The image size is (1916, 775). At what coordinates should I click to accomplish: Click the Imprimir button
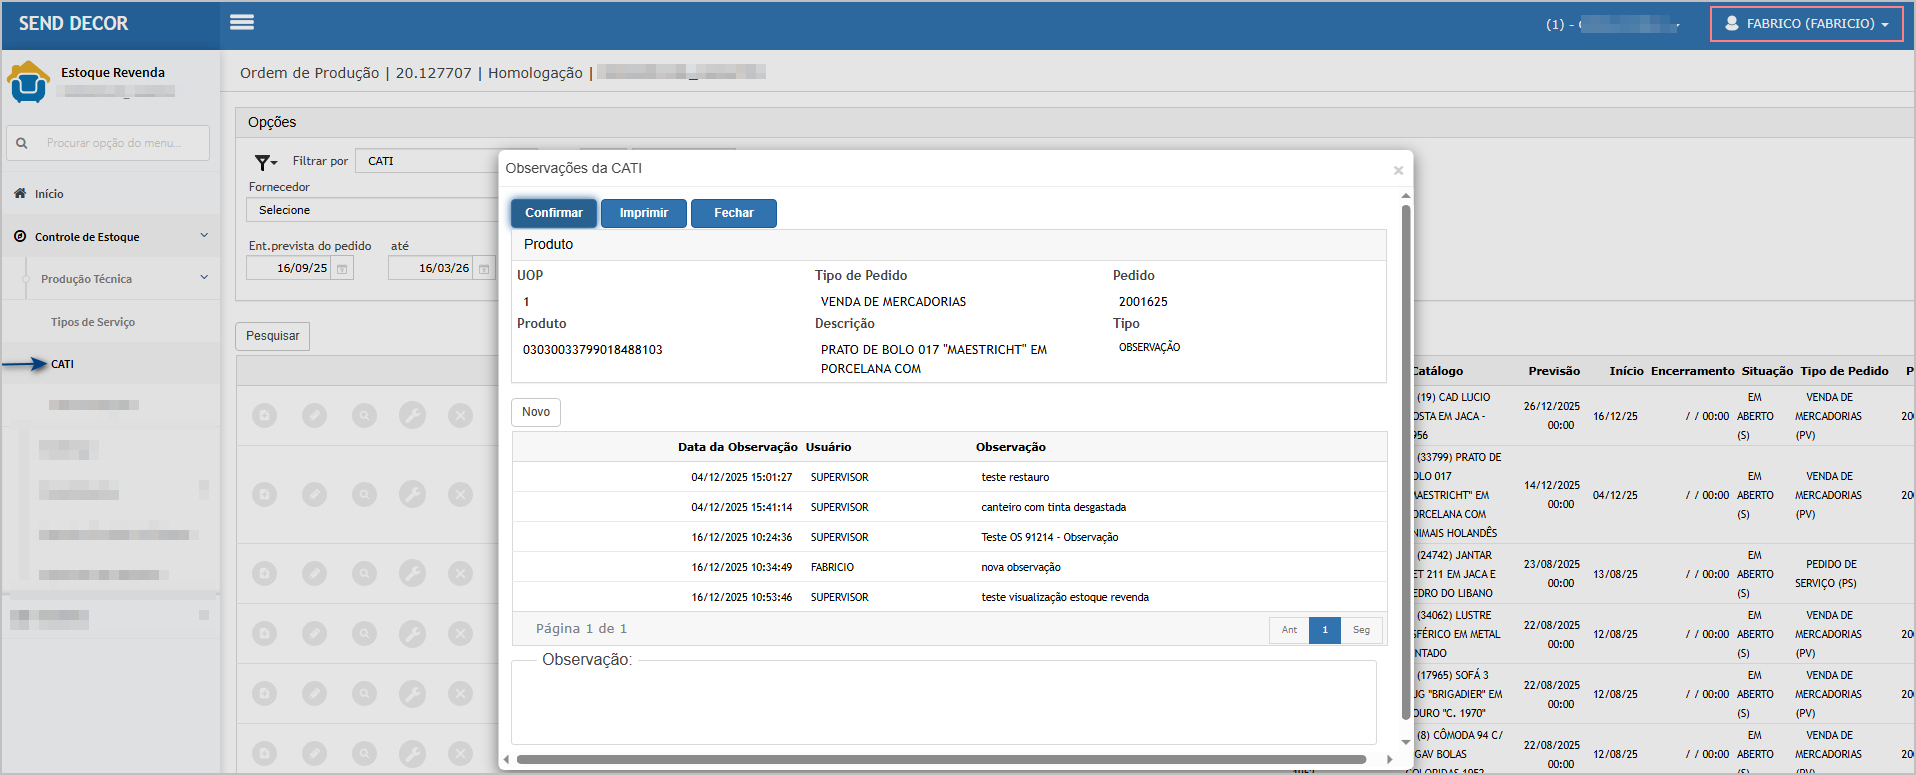tap(643, 213)
